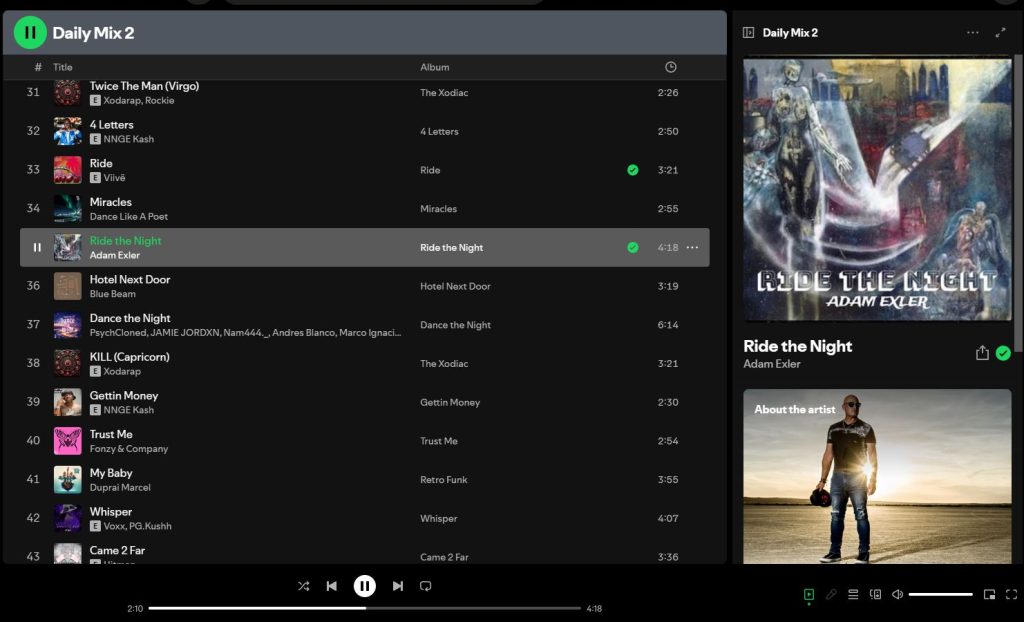Viewport: 1024px width, 622px height.
Task: Pause the track from the Ride the Night row
Action: click(x=37, y=248)
